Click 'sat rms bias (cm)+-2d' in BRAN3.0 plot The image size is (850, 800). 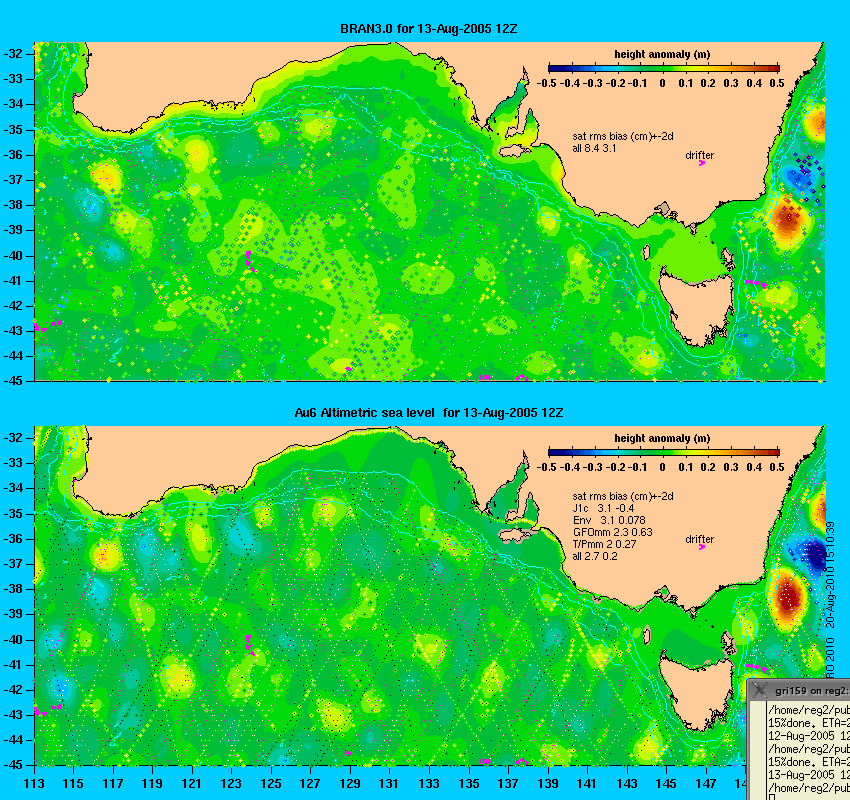click(x=623, y=136)
